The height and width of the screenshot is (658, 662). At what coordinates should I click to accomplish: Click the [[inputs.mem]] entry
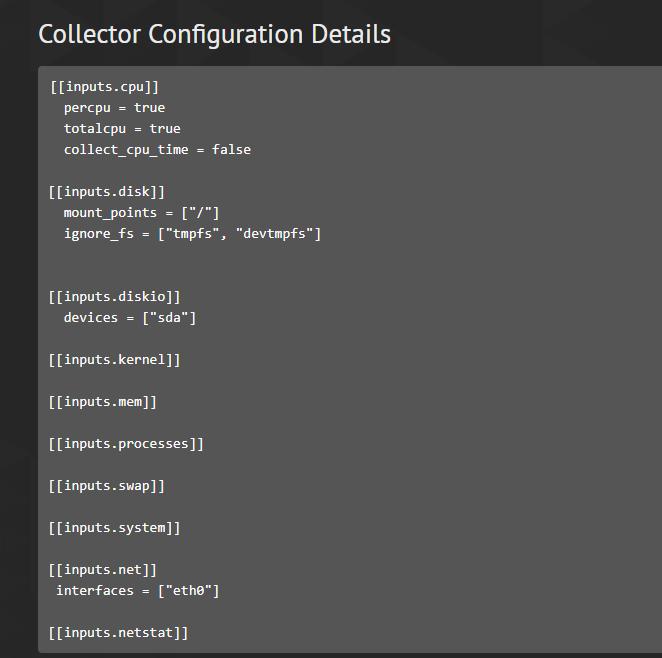click(103, 402)
